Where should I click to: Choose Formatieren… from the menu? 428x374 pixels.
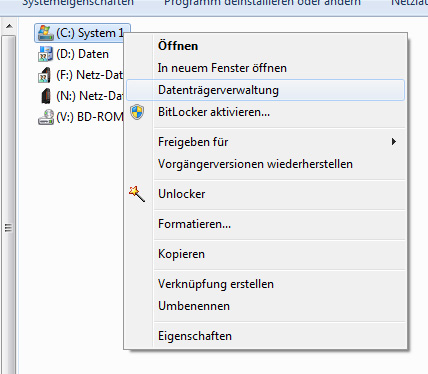(x=194, y=224)
